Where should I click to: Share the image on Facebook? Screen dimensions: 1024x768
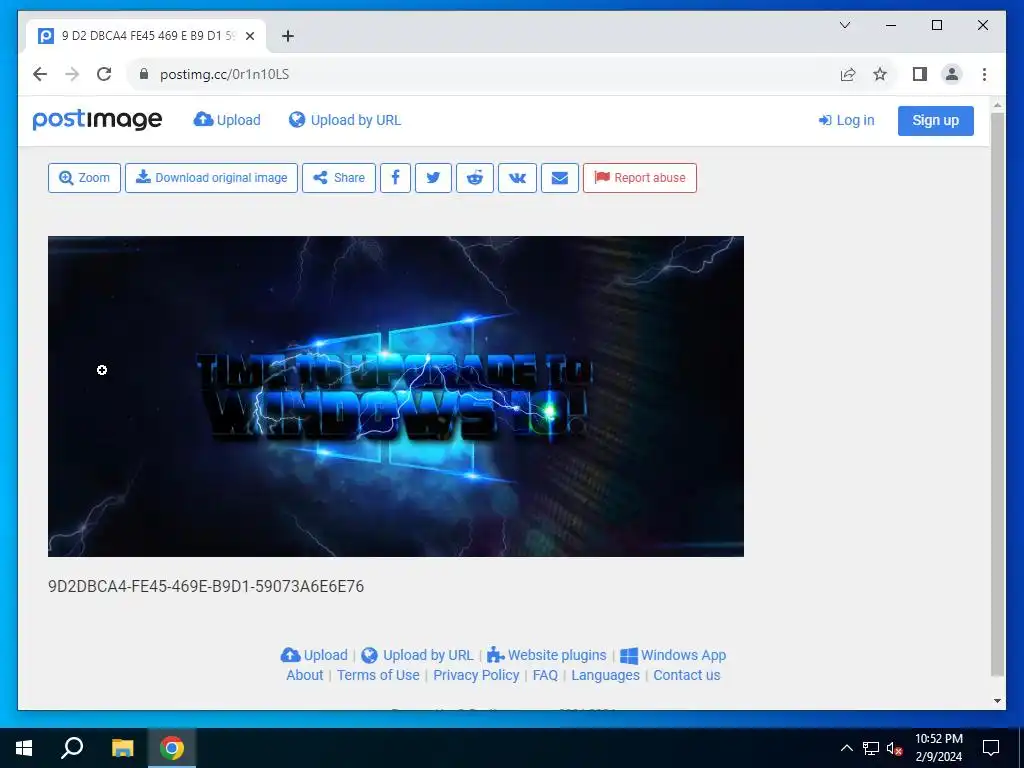tap(395, 178)
